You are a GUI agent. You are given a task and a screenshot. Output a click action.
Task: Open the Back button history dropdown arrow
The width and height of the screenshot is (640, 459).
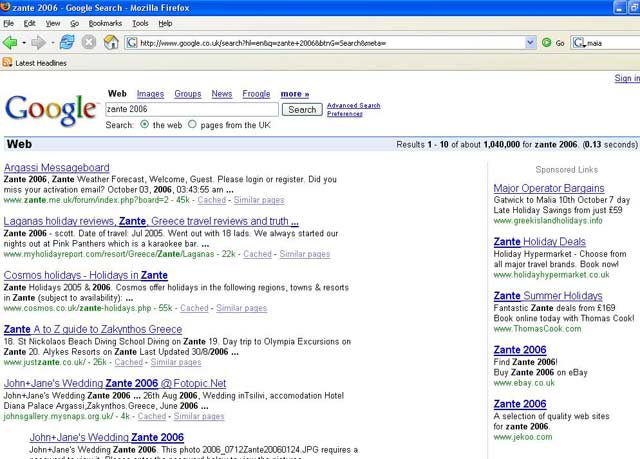point(24,42)
